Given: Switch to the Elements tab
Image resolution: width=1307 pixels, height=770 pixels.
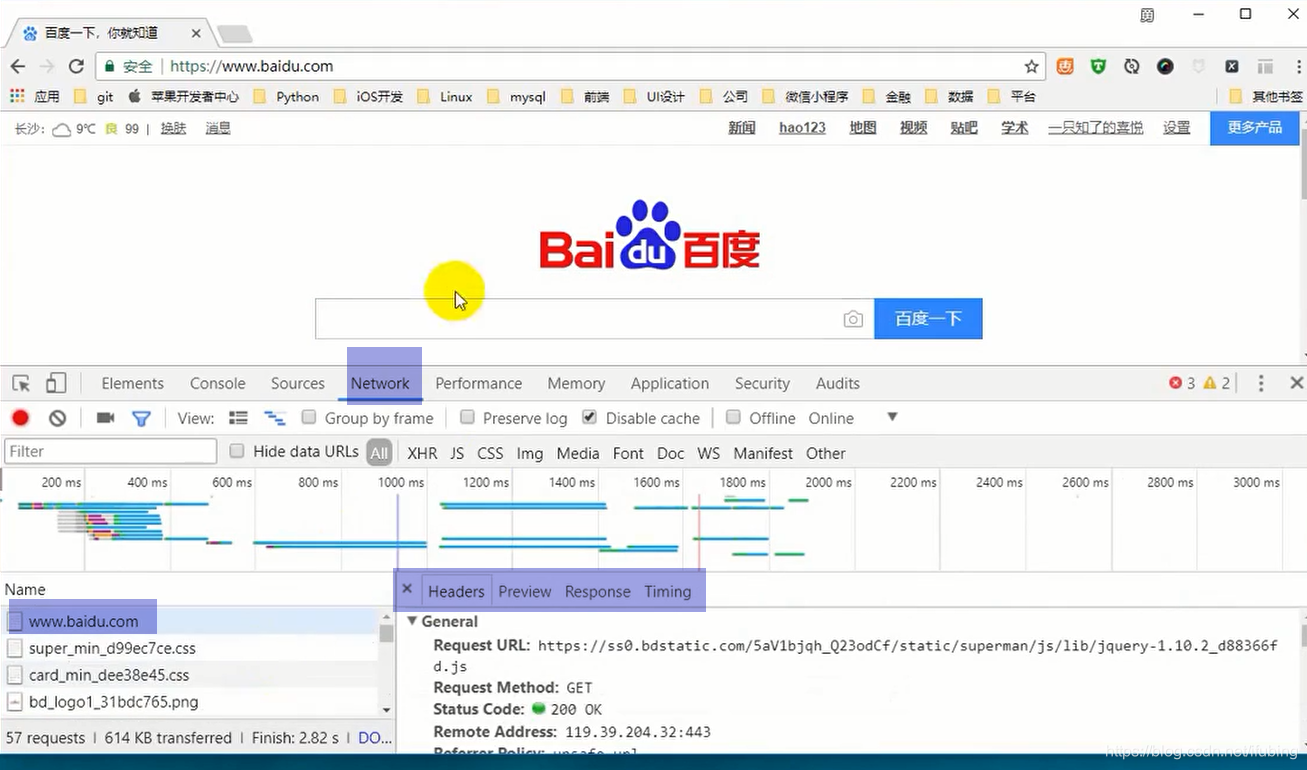Looking at the screenshot, I should 132,383.
